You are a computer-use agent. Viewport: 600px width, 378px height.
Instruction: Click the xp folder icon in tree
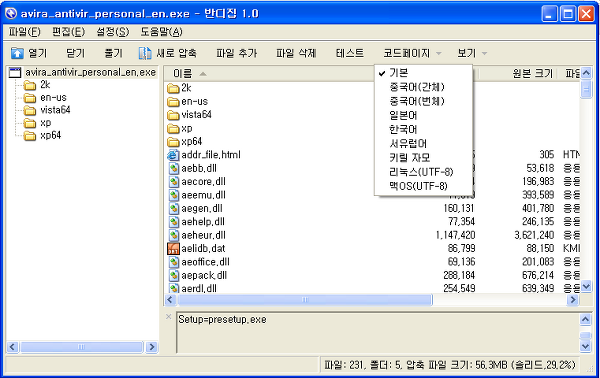(x=30, y=123)
